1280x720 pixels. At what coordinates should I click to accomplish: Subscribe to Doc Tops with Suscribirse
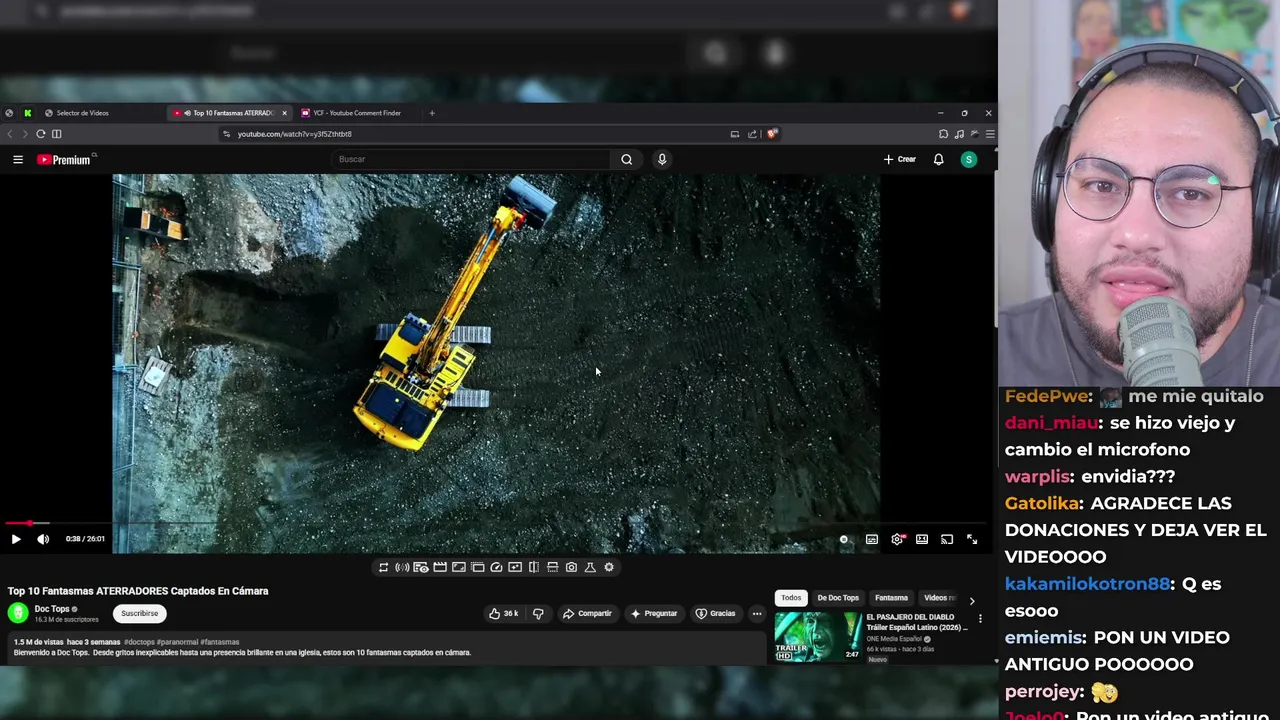[x=139, y=613]
